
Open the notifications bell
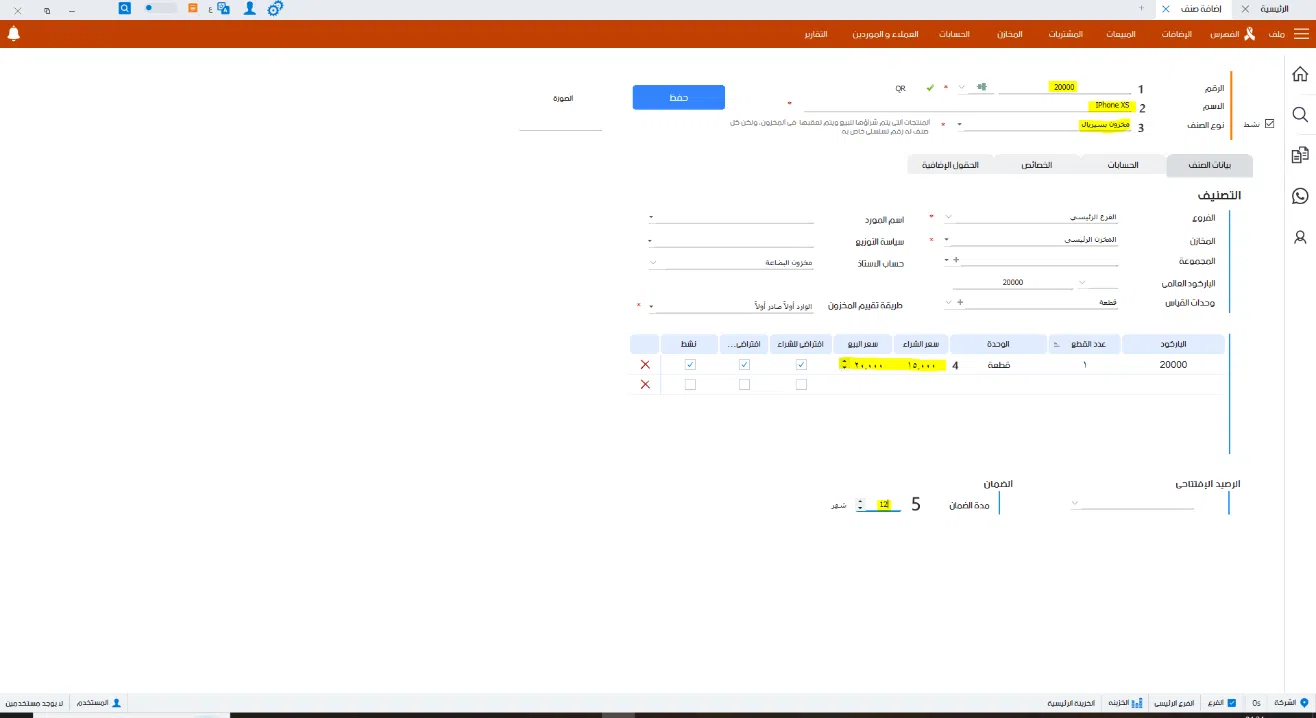[14, 34]
